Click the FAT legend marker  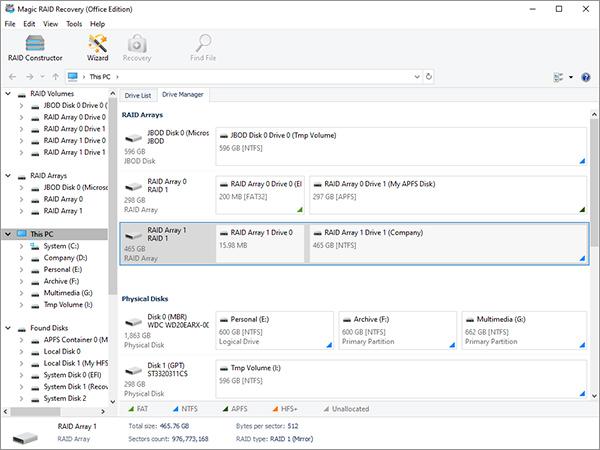tap(131, 409)
